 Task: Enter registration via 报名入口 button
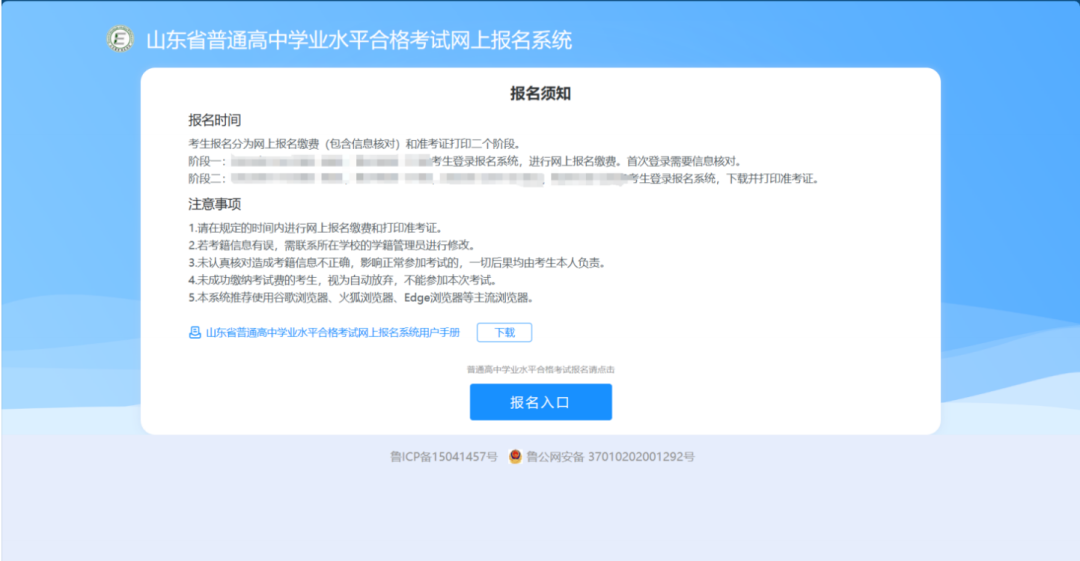540,402
